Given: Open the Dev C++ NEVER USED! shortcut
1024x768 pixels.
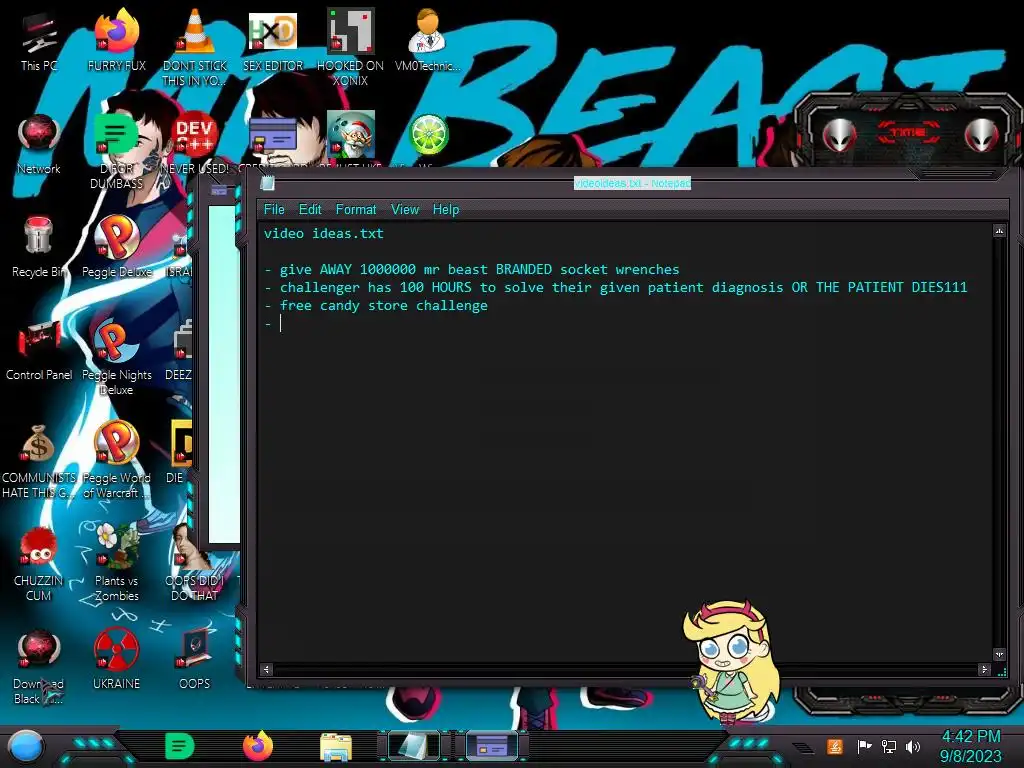Looking at the screenshot, I should 195,144.
